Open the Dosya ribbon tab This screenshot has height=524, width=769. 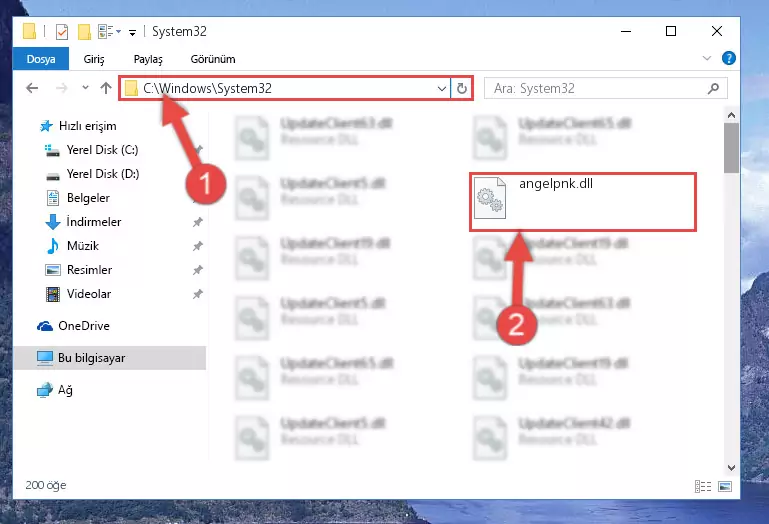(x=41, y=59)
